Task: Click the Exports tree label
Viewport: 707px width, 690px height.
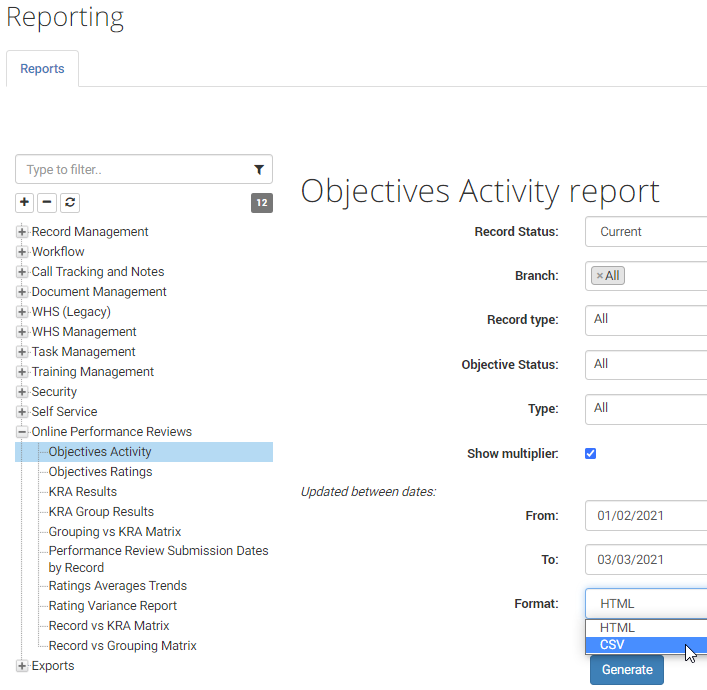Action: coord(53,666)
